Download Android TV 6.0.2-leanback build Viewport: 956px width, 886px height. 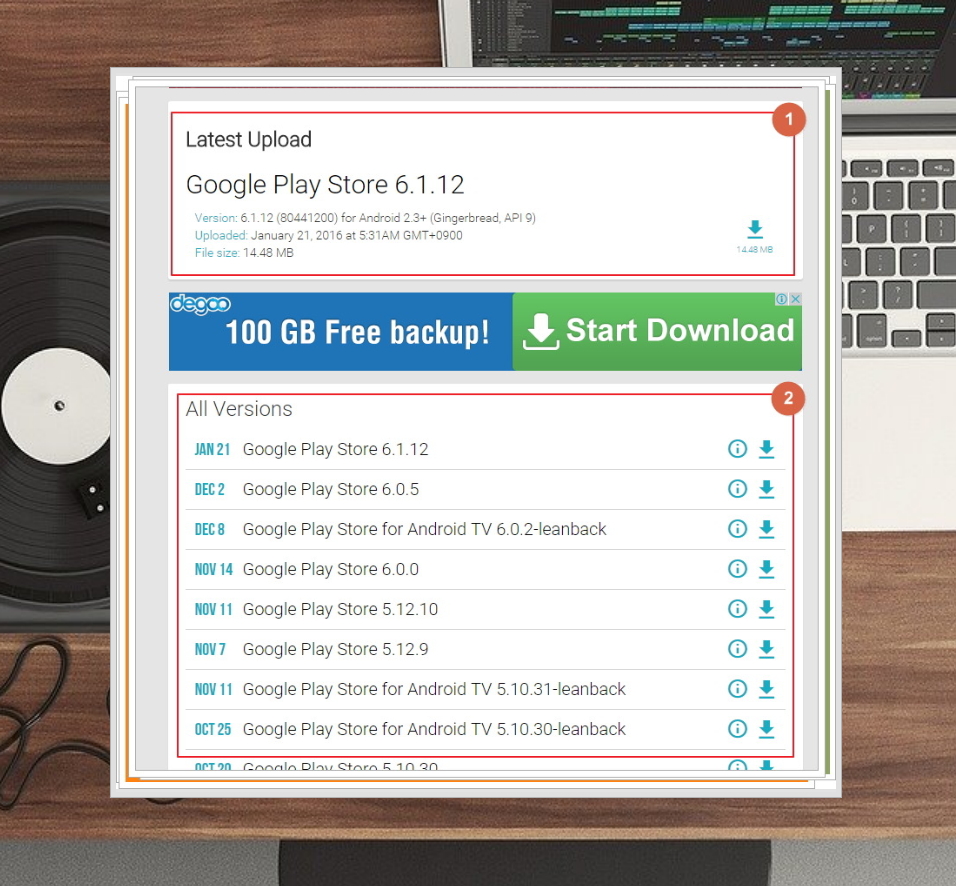pyautogui.click(x=766, y=529)
